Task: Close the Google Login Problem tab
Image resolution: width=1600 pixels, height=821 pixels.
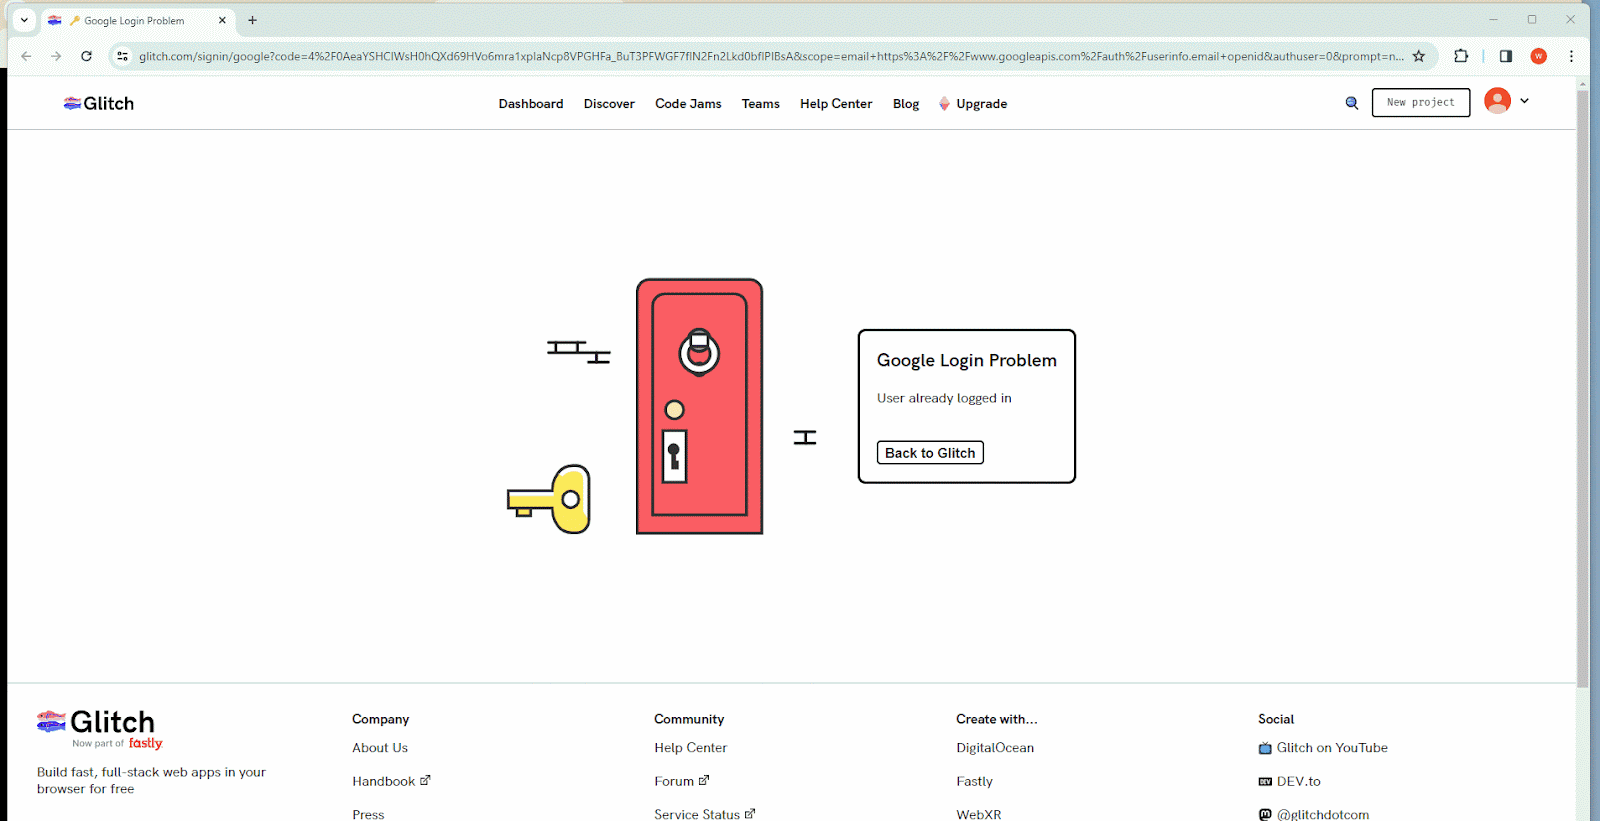Action: (x=222, y=20)
